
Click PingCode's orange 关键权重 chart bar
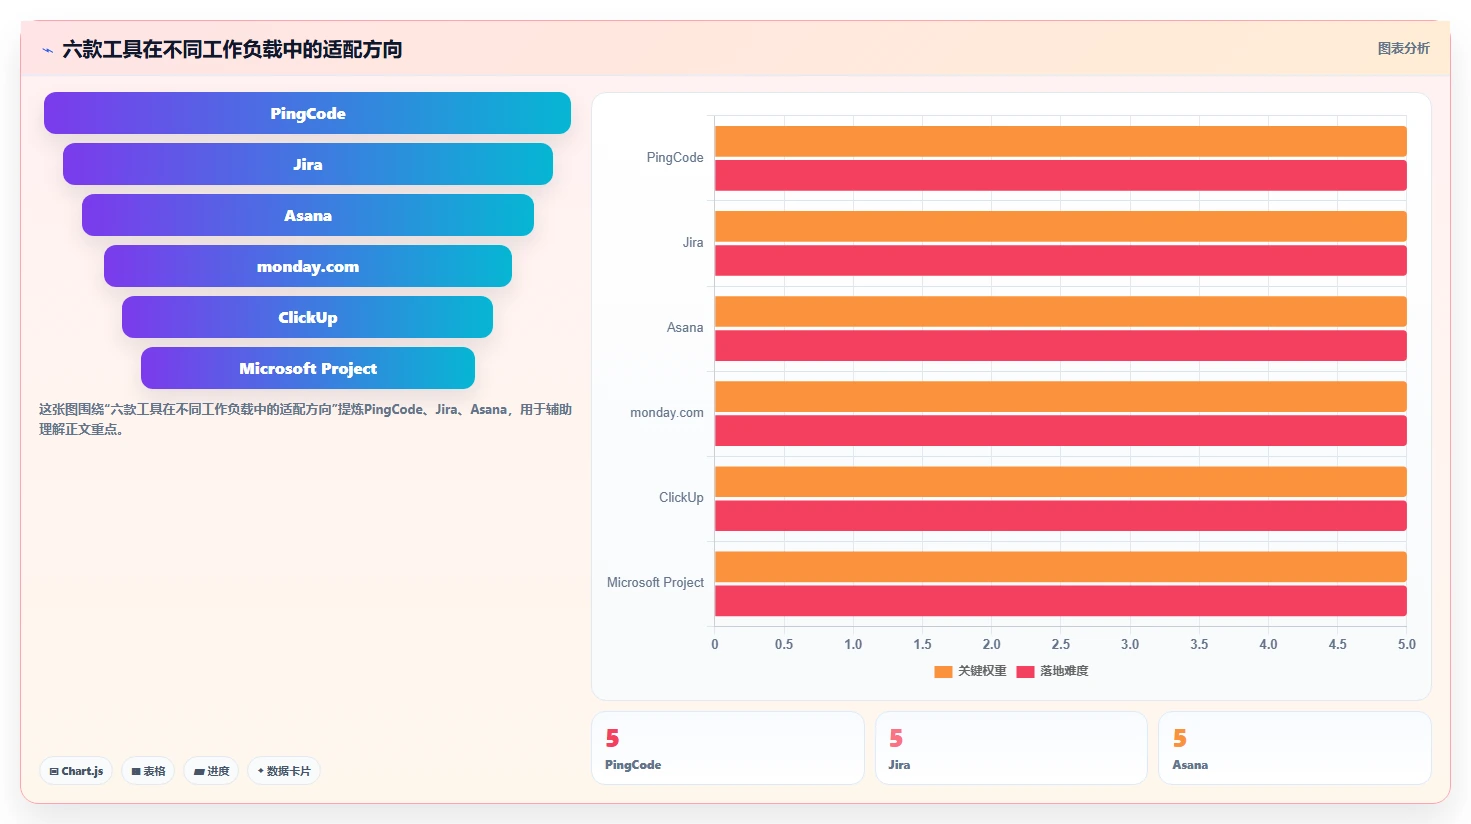[1060, 141]
